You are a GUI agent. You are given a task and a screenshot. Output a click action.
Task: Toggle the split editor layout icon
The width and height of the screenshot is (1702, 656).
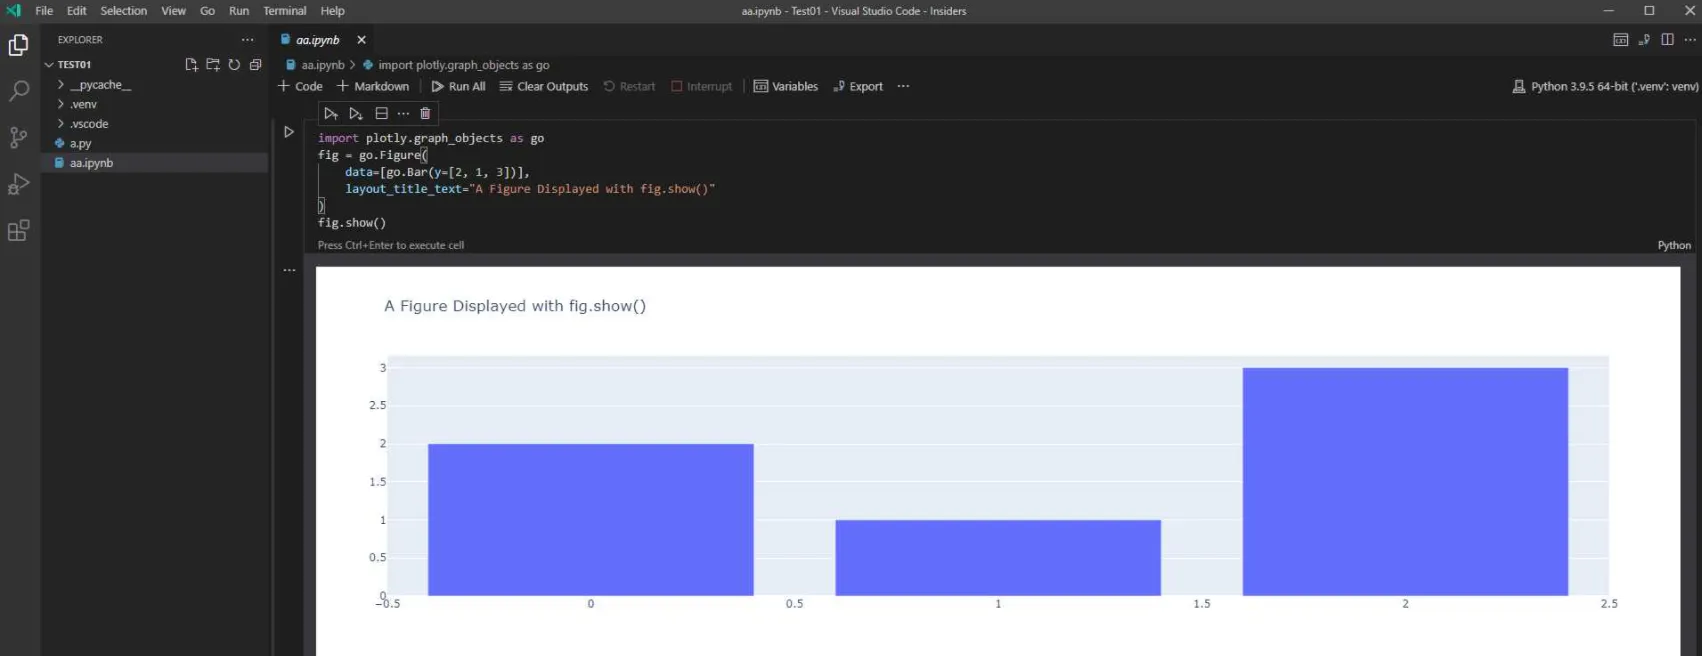tap(1667, 39)
